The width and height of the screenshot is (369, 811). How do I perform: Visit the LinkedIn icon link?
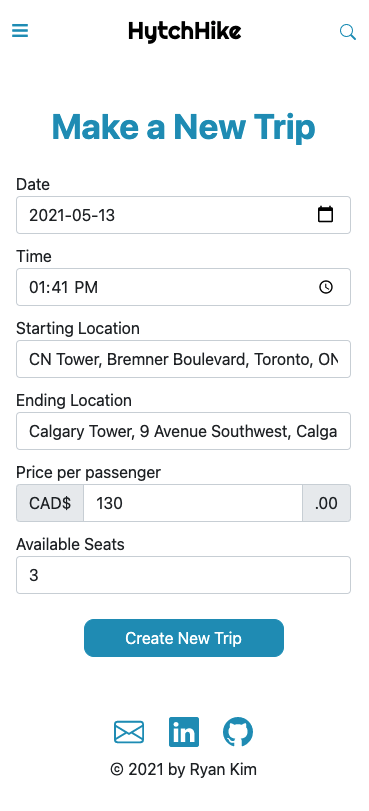click(x=184, y=732)
